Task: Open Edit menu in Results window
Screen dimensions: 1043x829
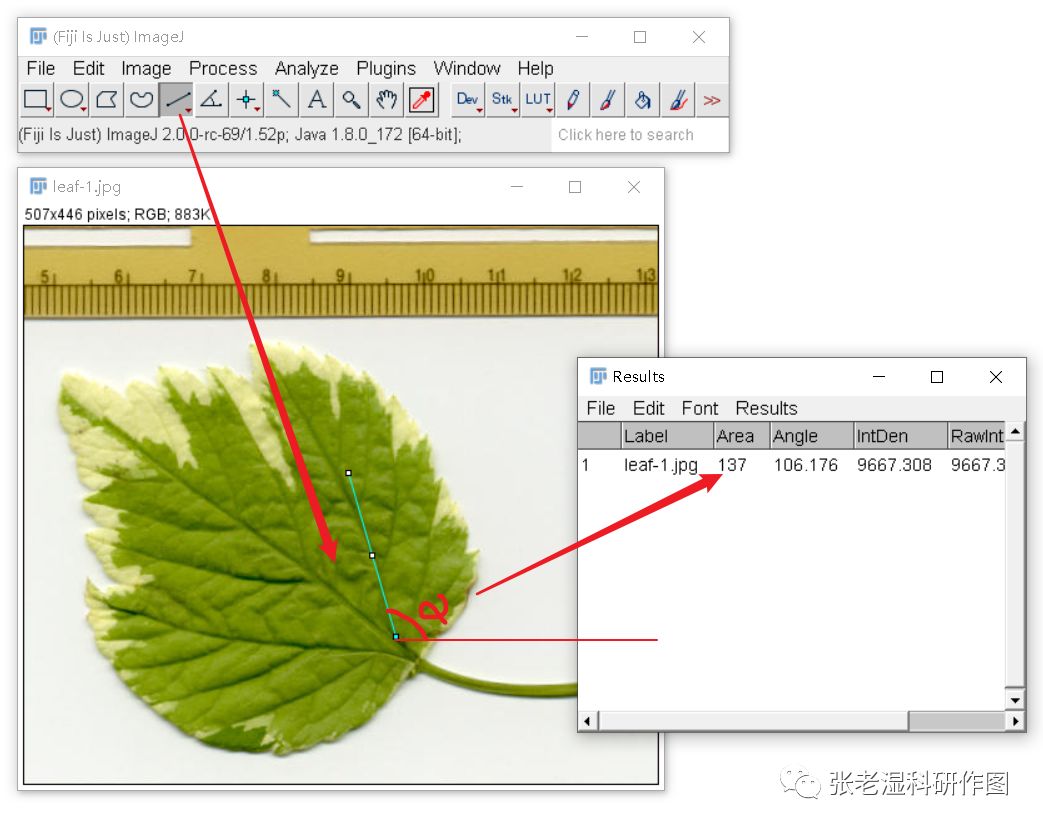Action: click(x=648, y=408)
